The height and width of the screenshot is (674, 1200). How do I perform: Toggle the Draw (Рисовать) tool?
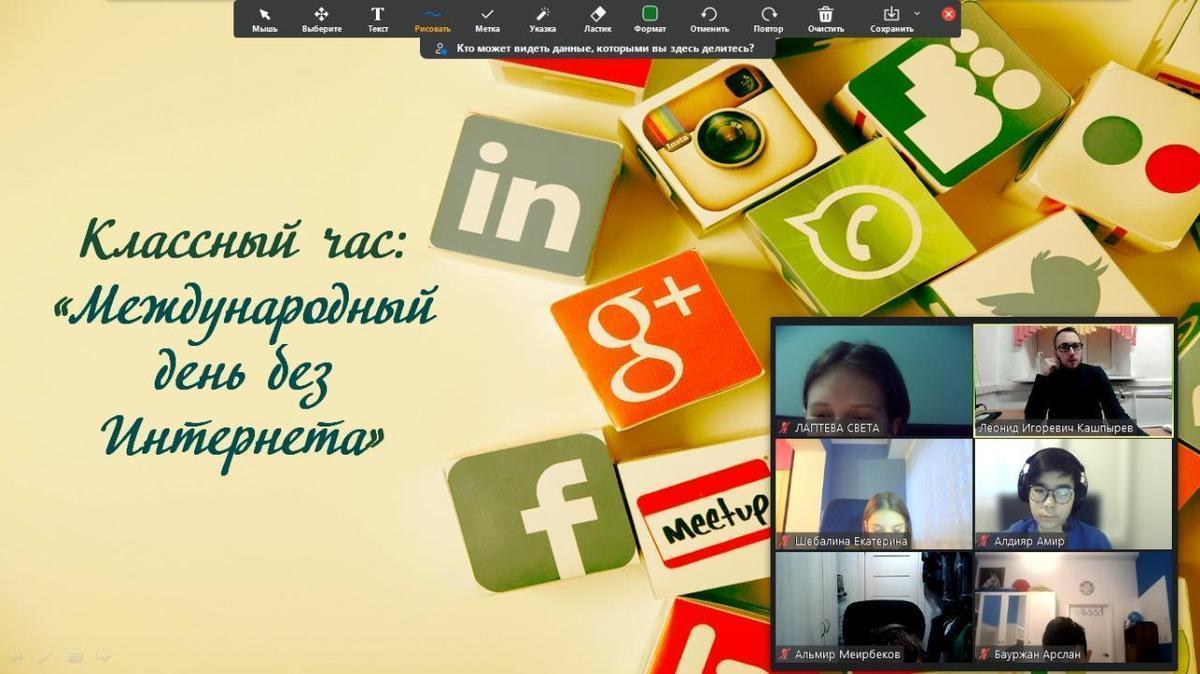[x=432, y=18]
